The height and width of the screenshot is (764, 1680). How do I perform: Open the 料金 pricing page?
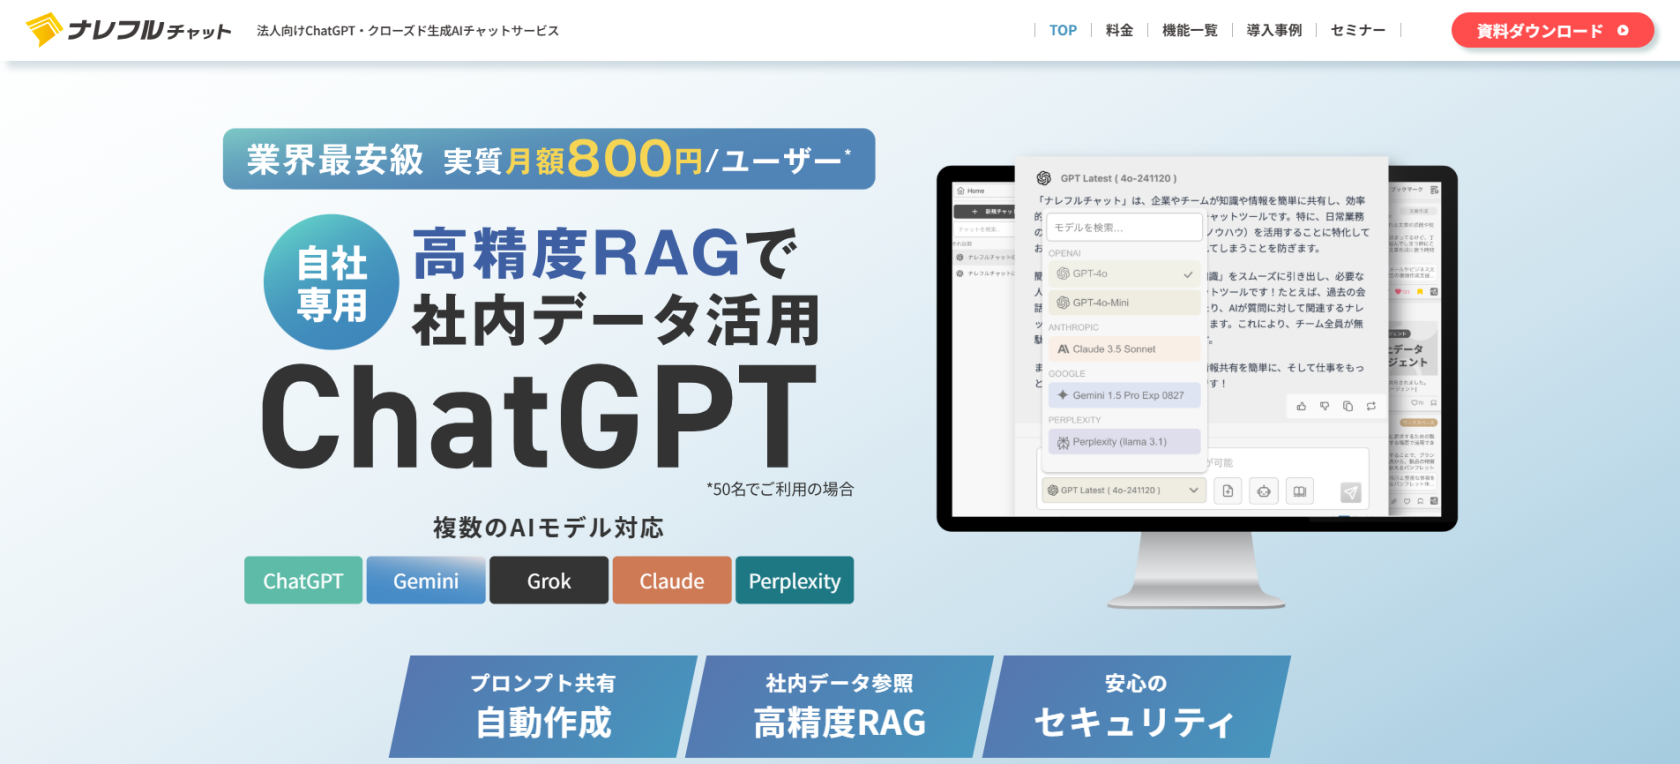1119,30
